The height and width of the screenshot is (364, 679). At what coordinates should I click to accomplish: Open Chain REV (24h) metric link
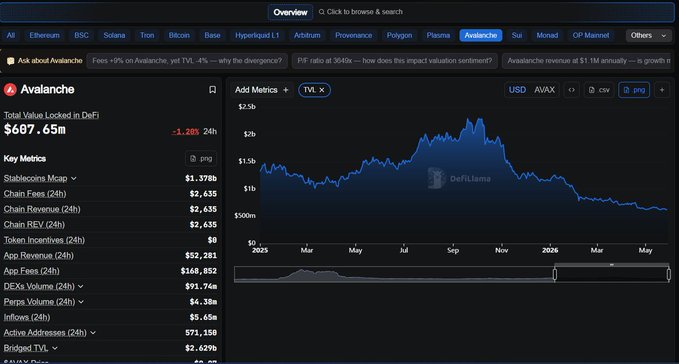tap(34, 225)
